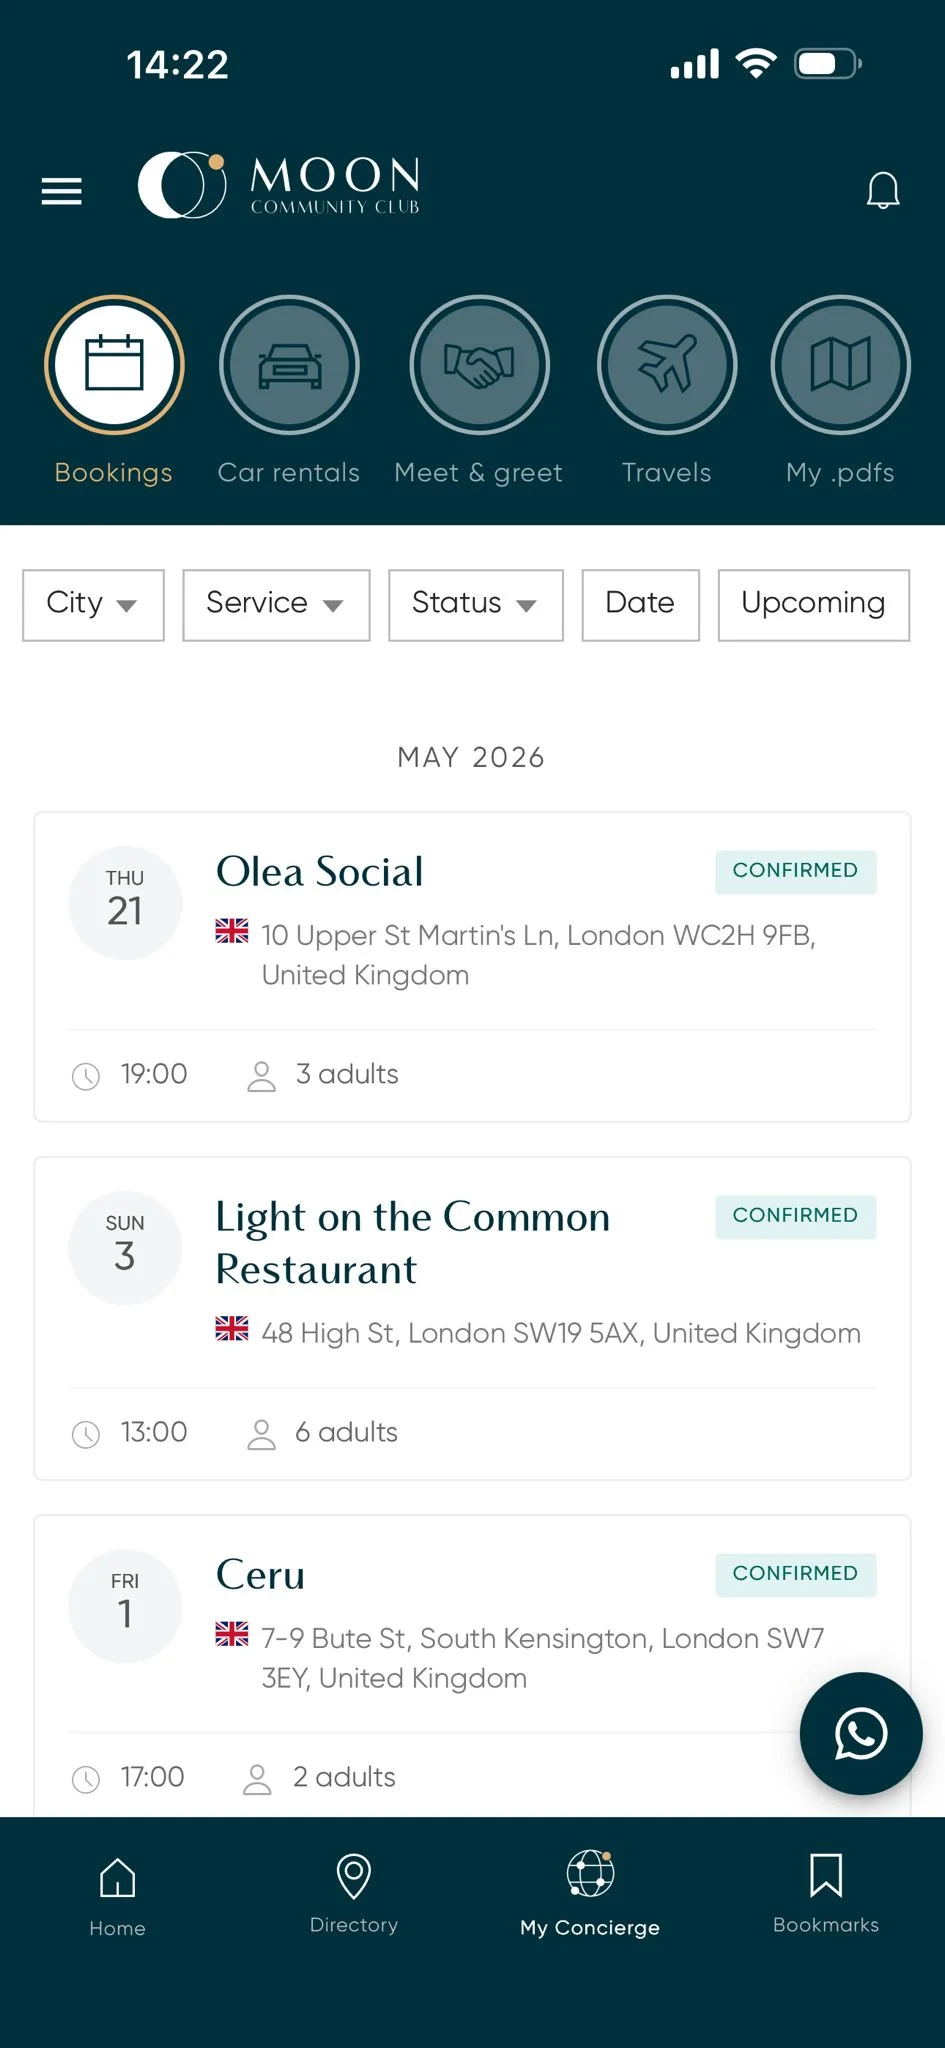Open Travels airplane icon
The image size is (945, 2048).
coord(667,365)
